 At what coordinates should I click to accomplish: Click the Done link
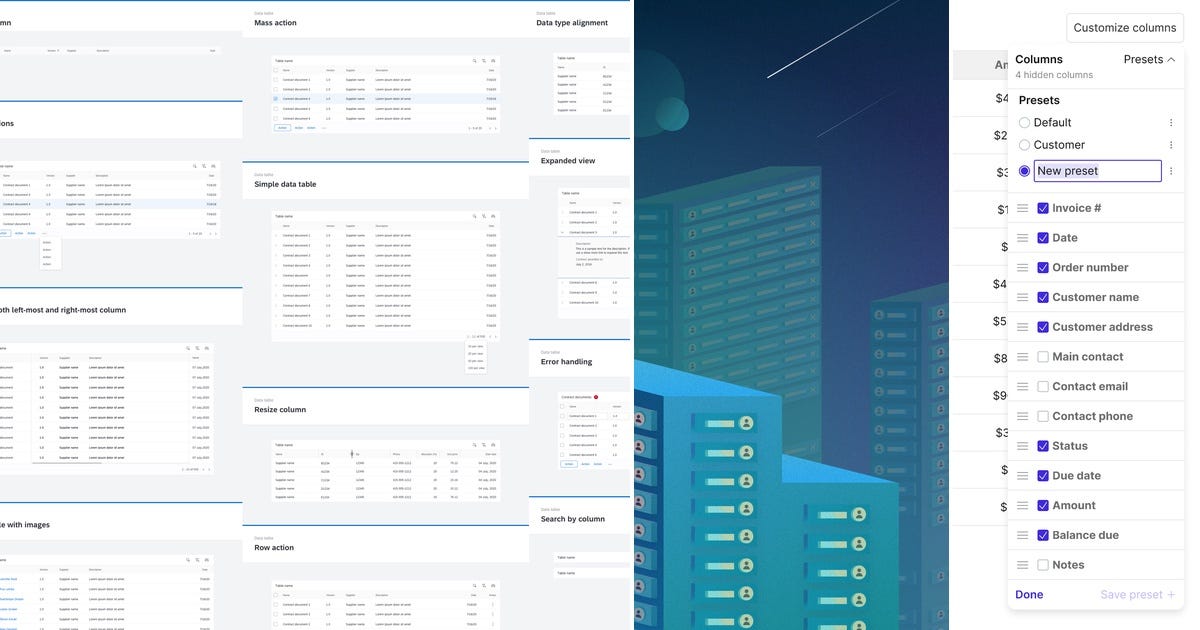[x=1029, y=595]
